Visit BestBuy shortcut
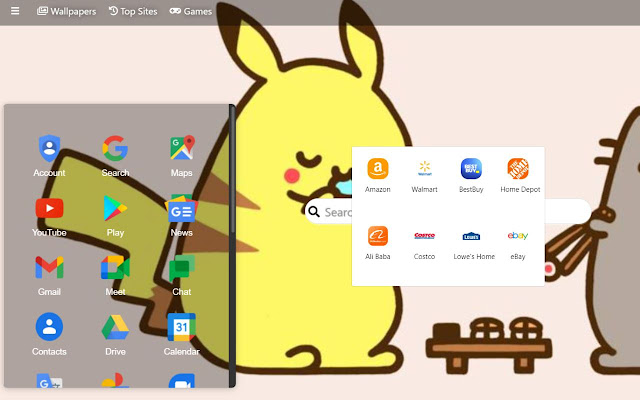This screenshot has height=400, width=640. (471, 176)
